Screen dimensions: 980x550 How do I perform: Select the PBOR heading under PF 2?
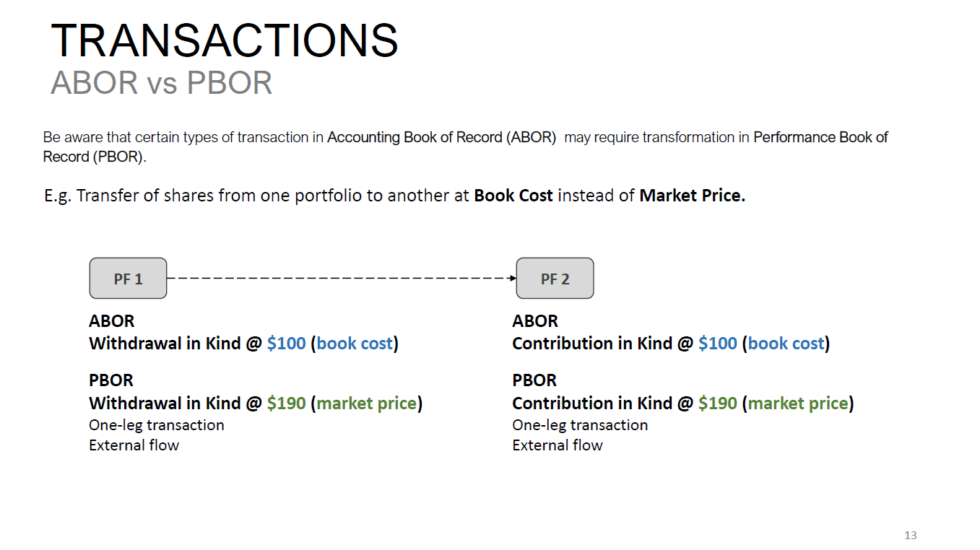pos(535,380)
